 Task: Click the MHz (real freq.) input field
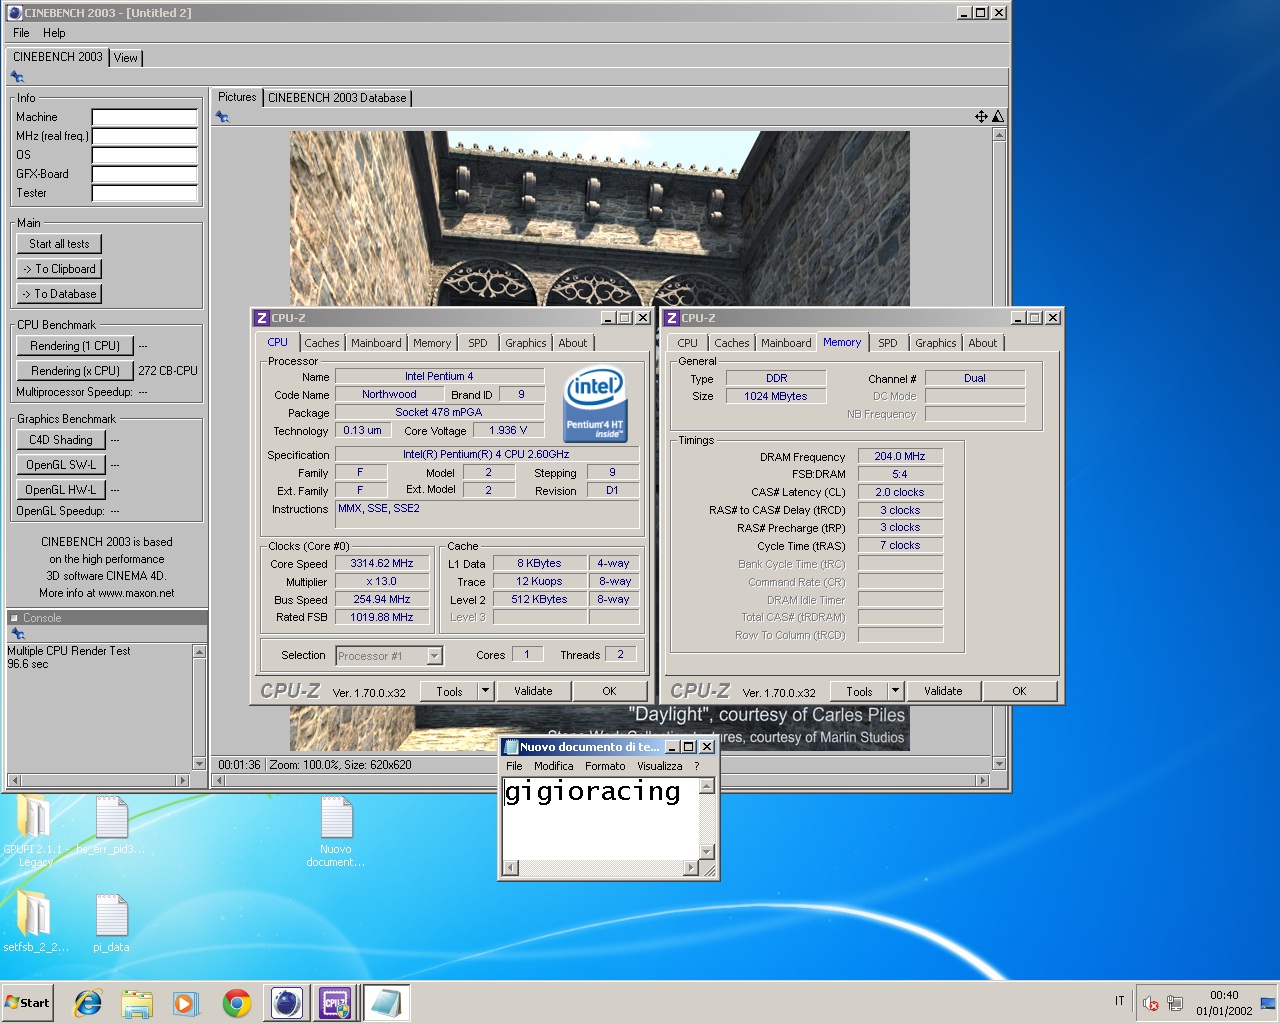tap(145, 136)
